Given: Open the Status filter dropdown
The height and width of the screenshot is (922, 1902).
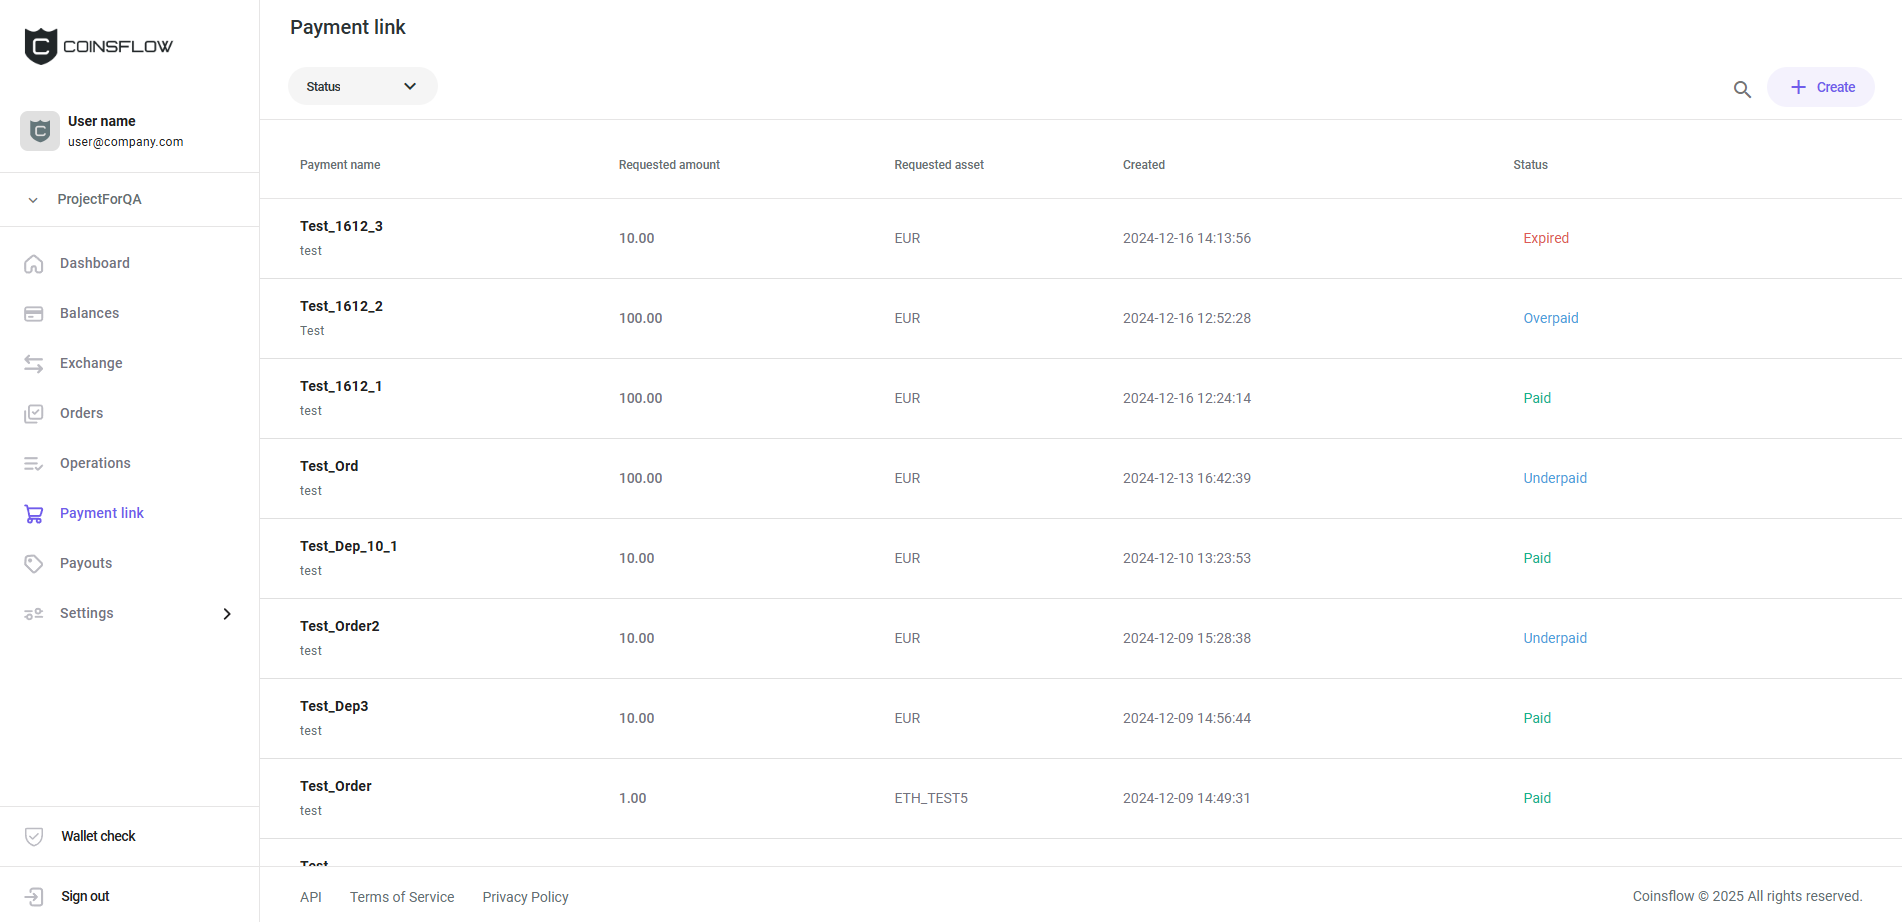Looking at the screenshot, I should click(x=362, y=86).
